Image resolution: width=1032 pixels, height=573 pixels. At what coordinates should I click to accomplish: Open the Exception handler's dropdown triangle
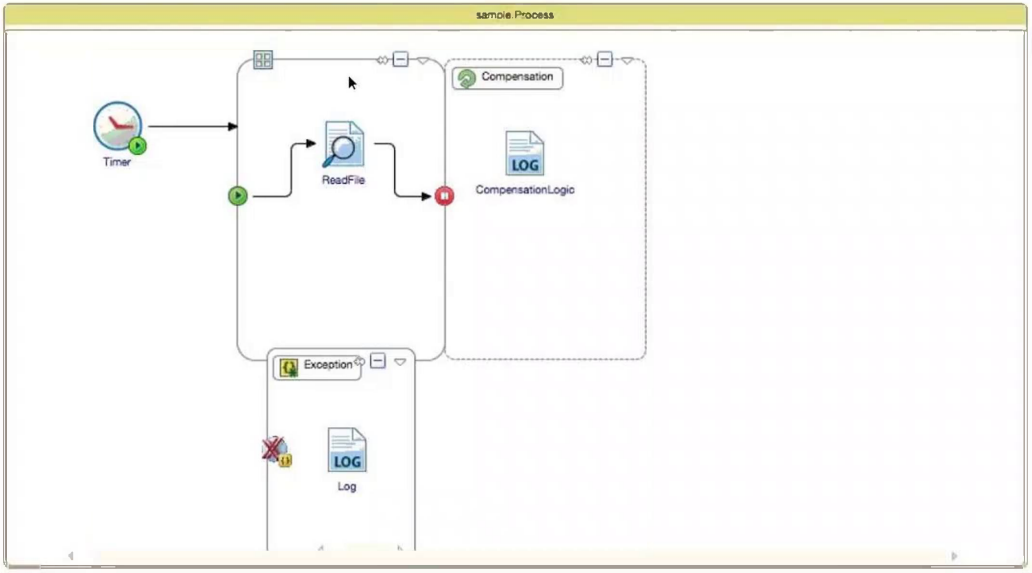pos(400,362)
